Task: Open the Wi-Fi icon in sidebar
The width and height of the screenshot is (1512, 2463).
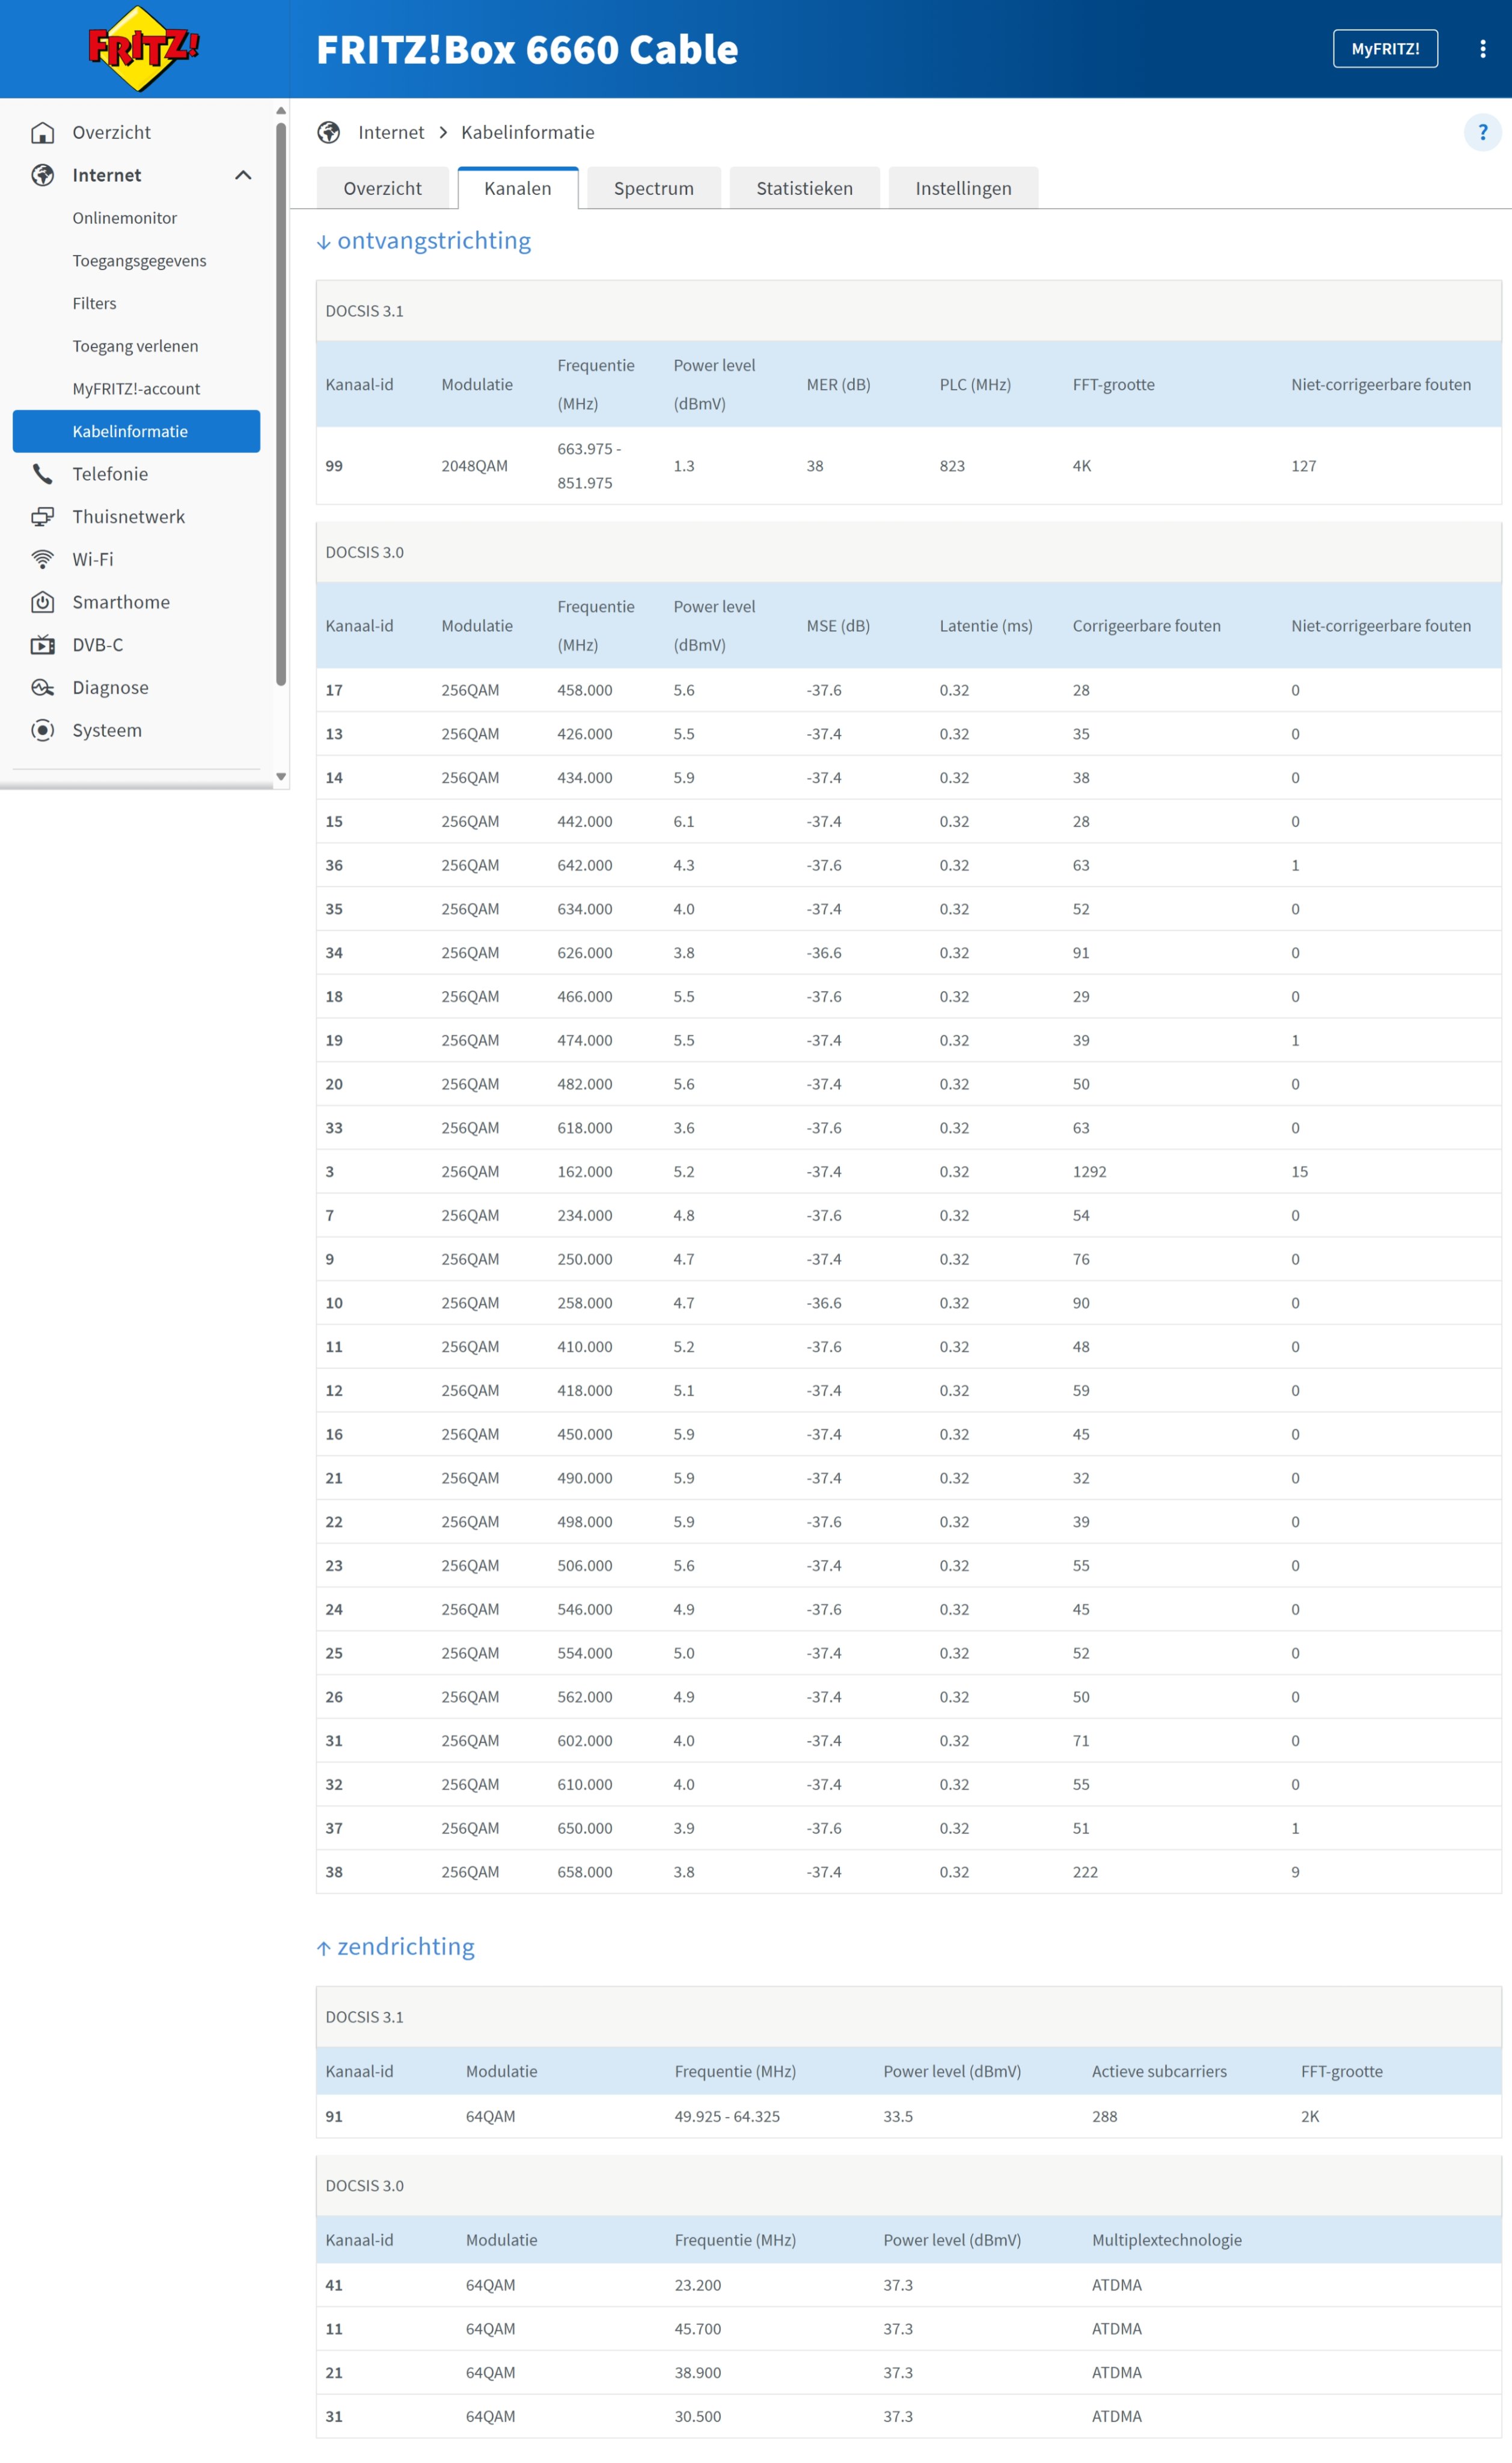Action: point(42,560)
